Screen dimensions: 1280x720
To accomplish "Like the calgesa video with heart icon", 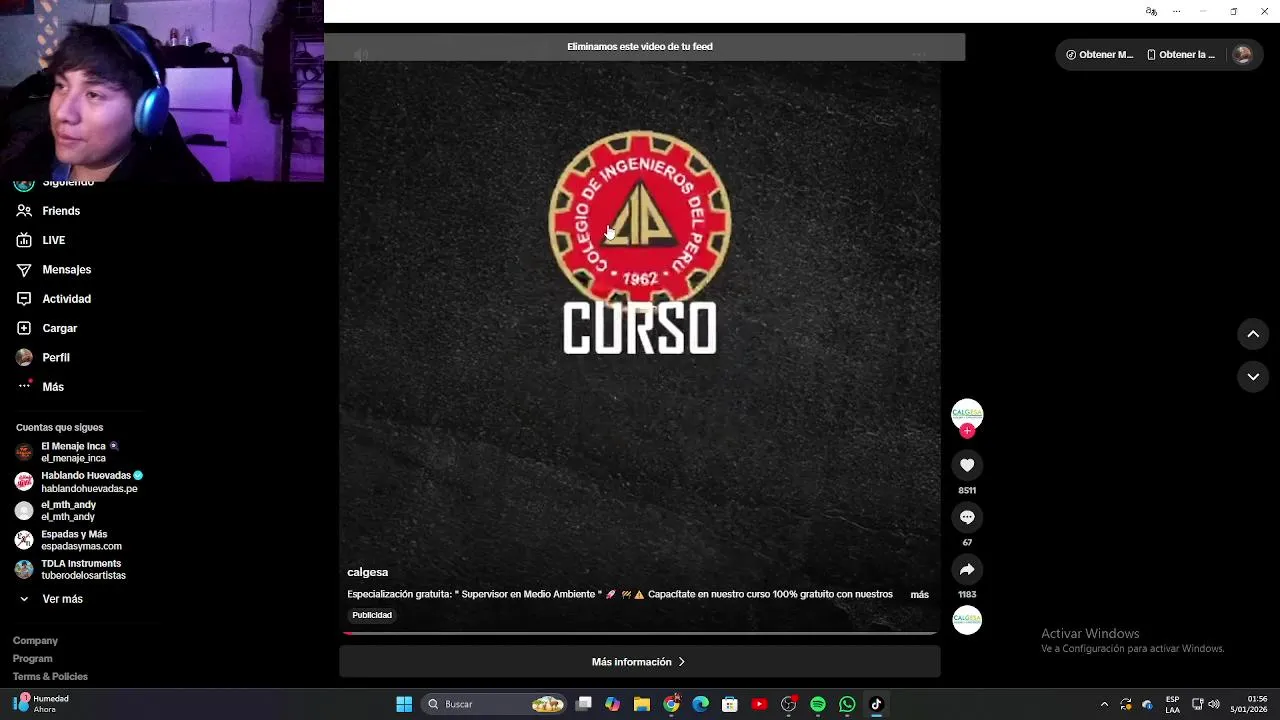I will [x=967, y=465].
